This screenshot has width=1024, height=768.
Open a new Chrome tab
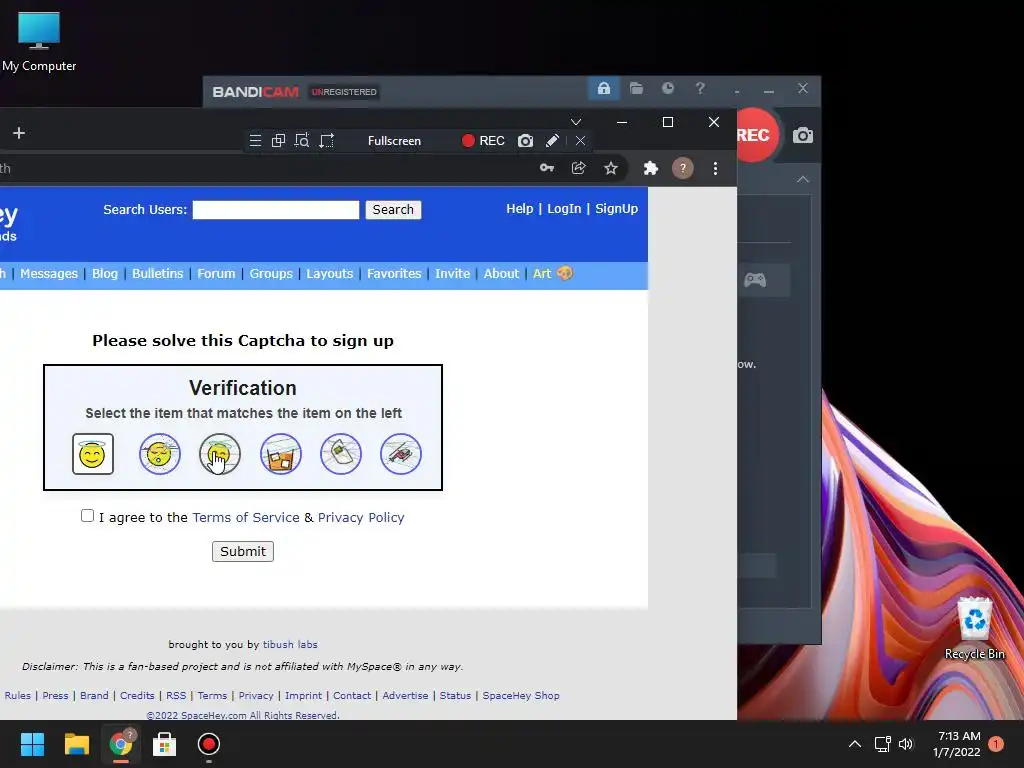click(x=19, y=133)
